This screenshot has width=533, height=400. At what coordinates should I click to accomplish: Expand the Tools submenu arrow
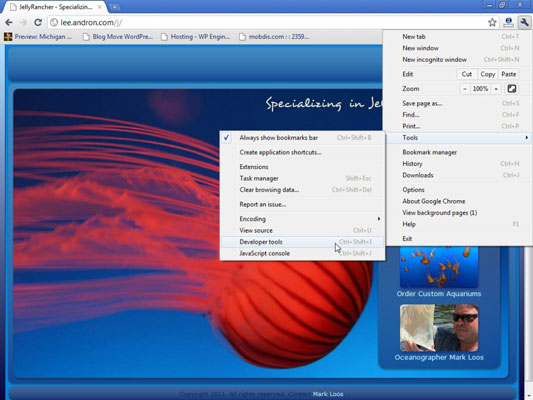tap(526, 138)
